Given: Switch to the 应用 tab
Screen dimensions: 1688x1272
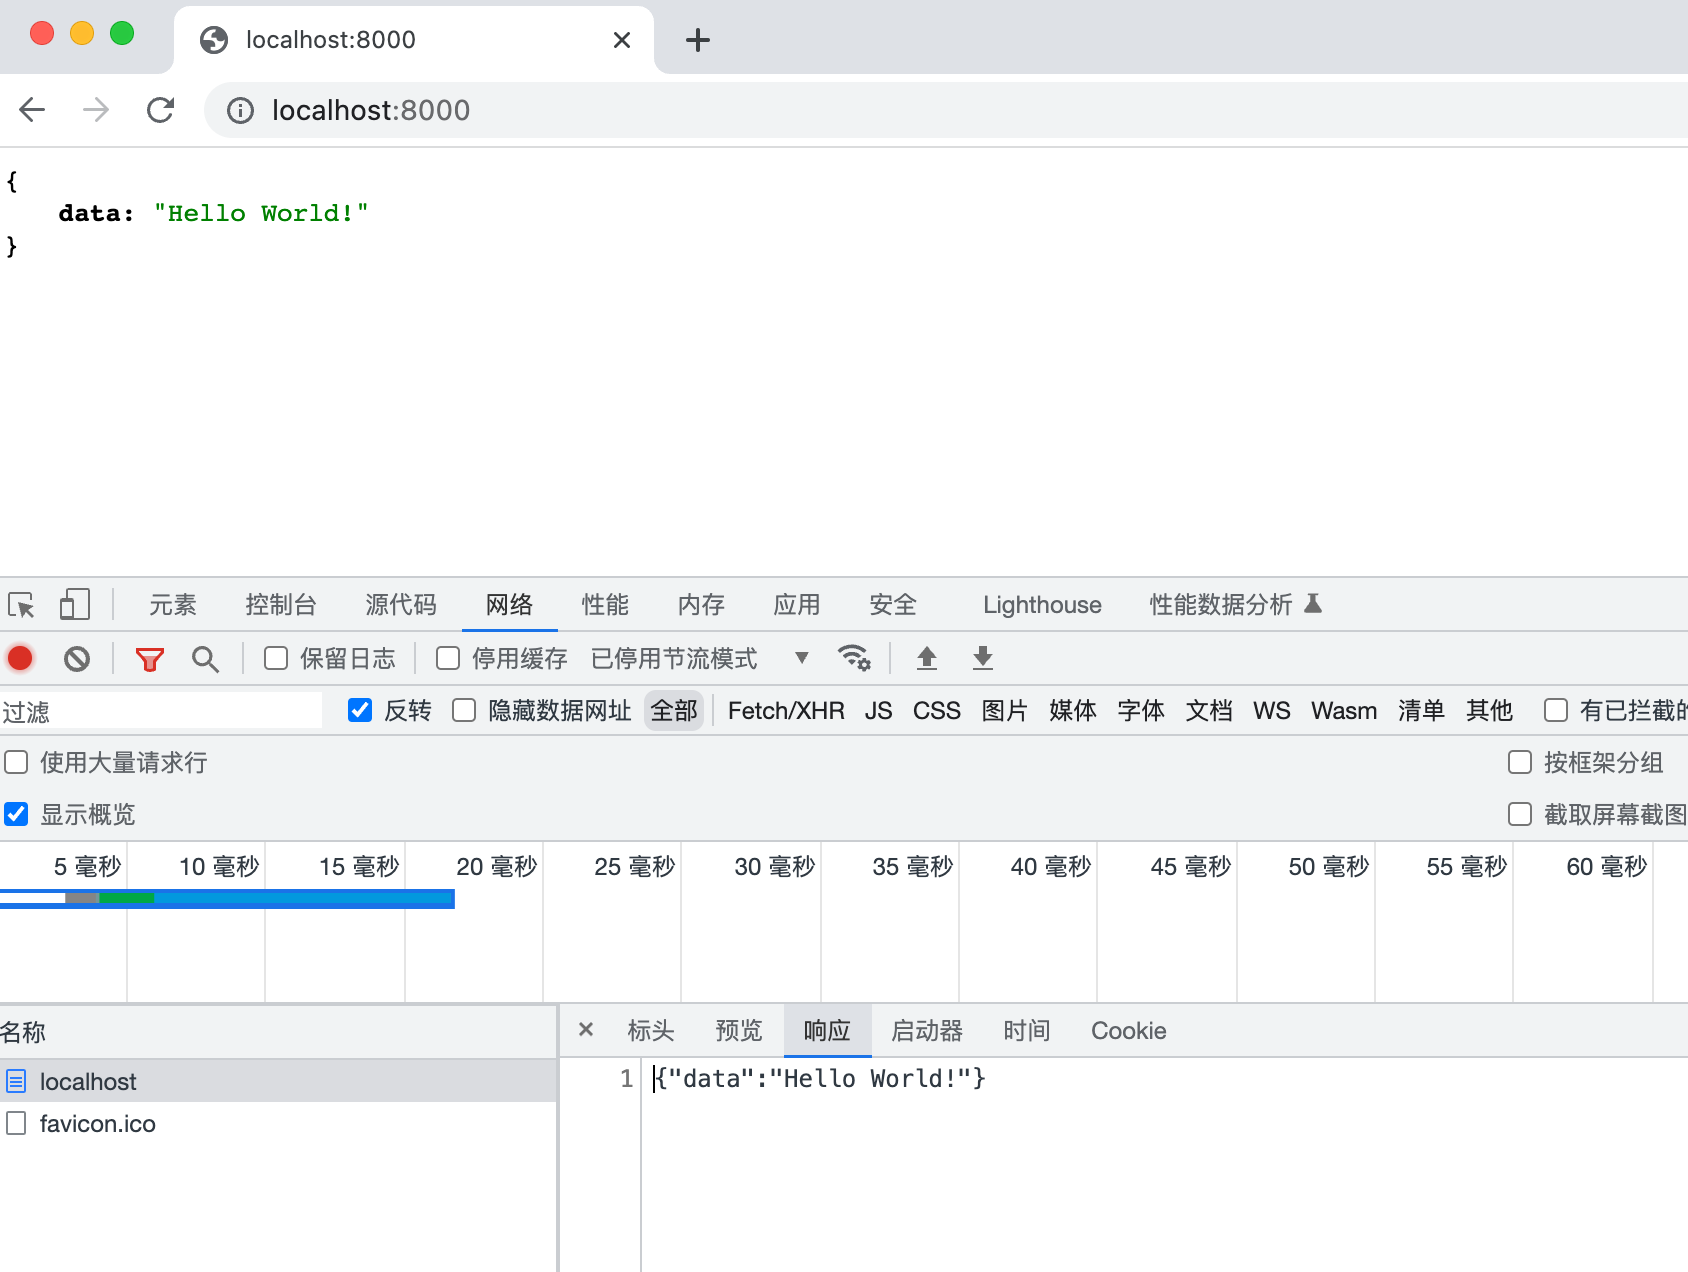Looking at the screenshot, I should [797, 605].
